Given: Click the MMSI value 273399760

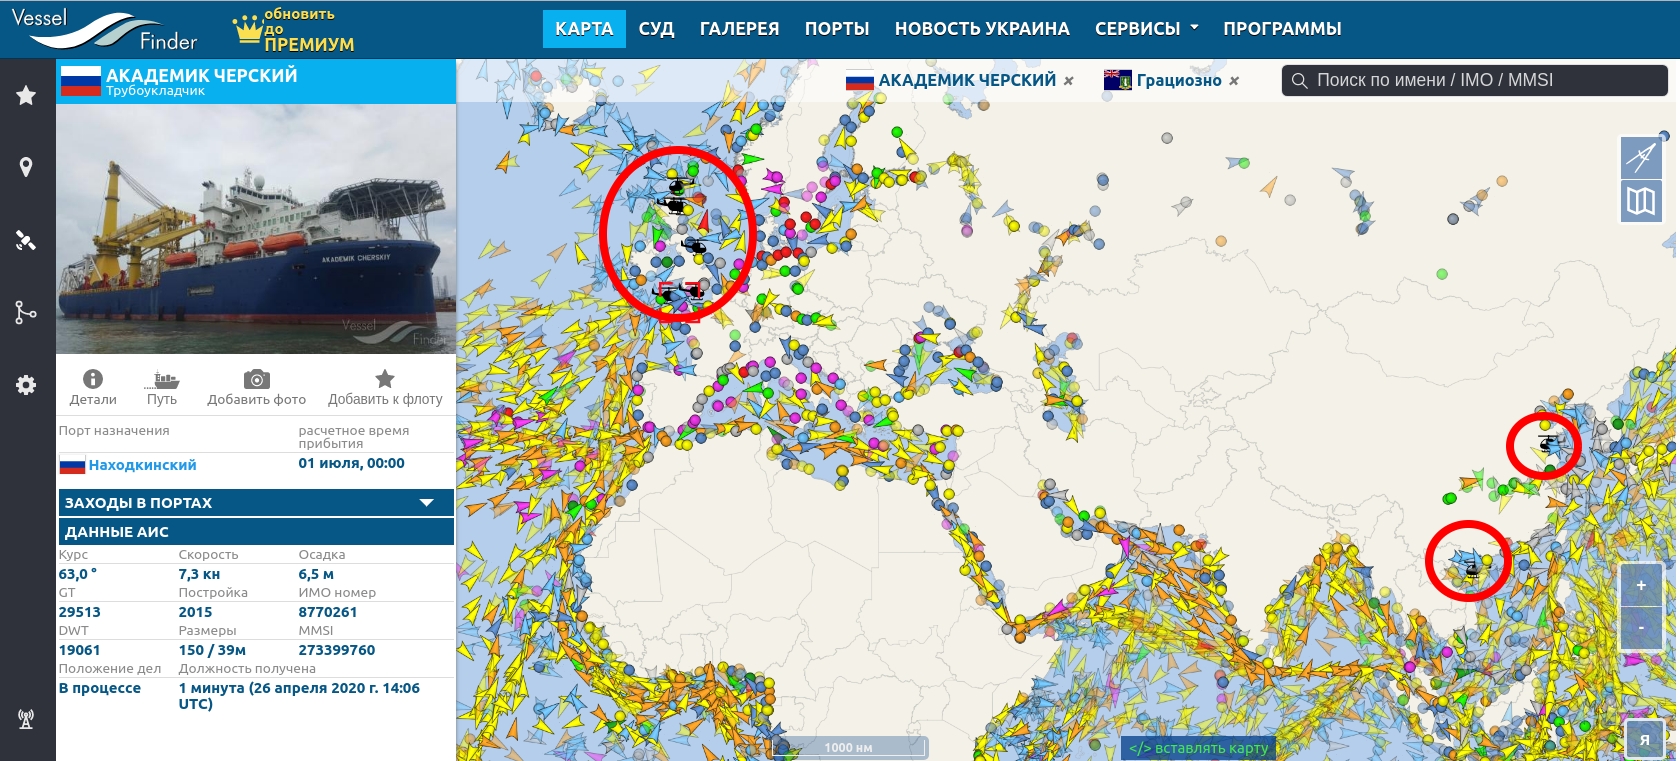Looking at the screenshot, I should (337, 650).
